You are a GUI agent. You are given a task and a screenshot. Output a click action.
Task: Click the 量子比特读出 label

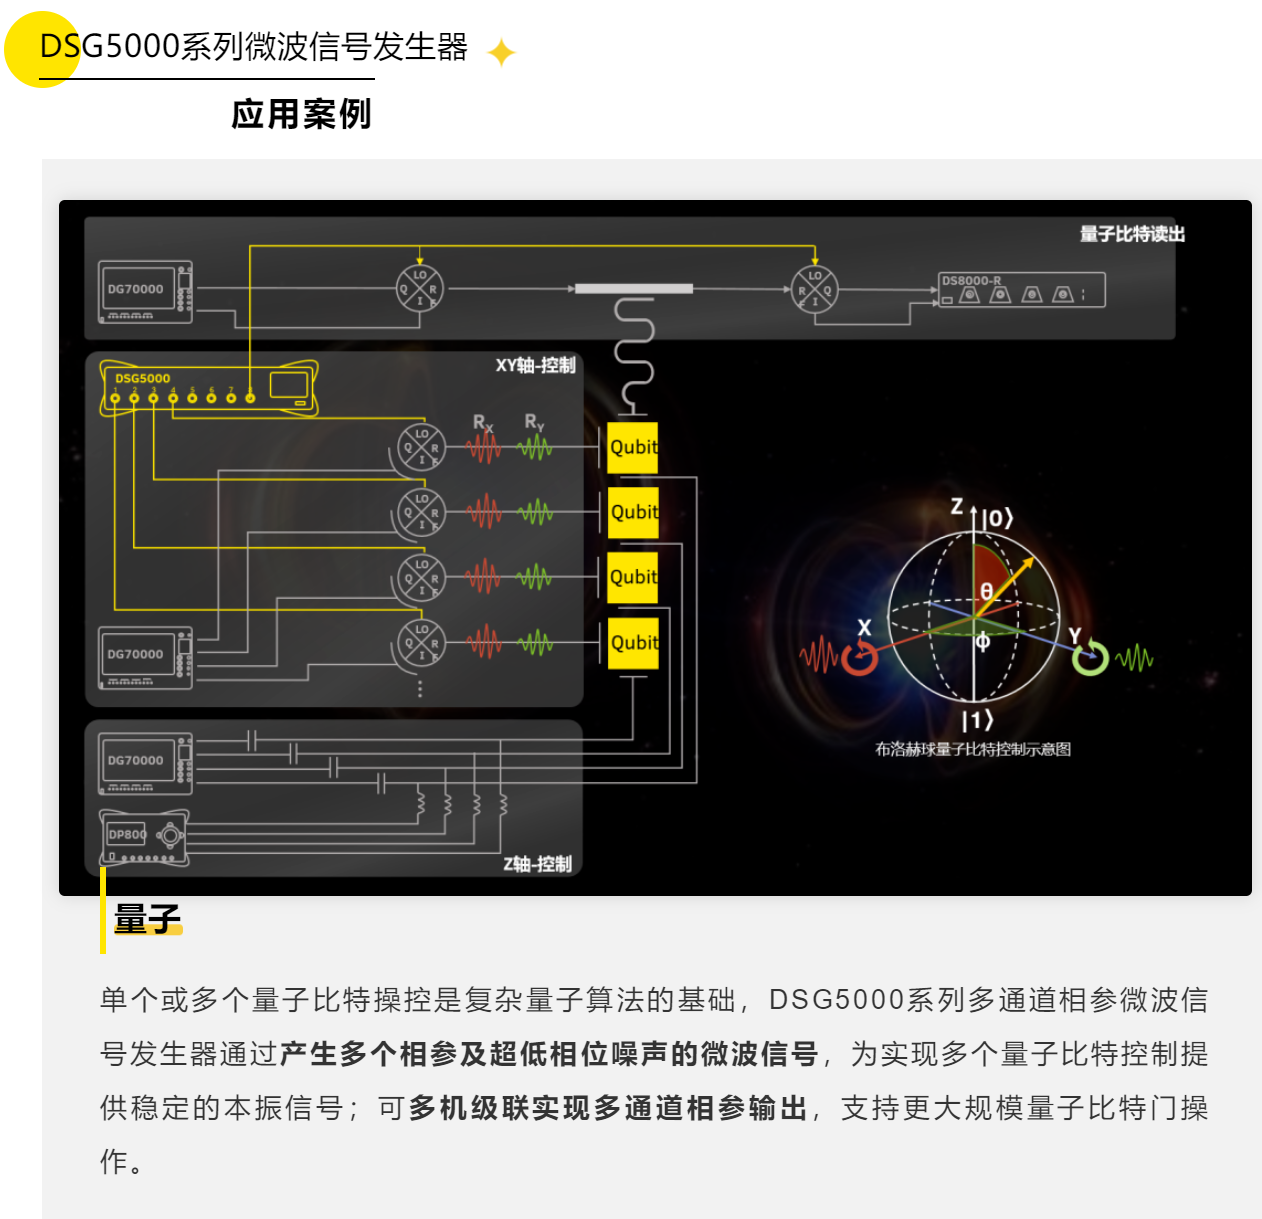tap(1131, 234)
